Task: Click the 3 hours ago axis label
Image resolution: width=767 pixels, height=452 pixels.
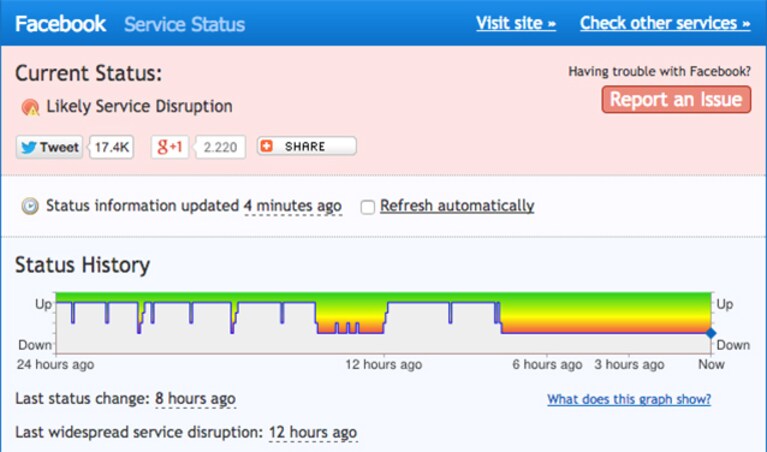Action: pyautogui.click(x=629, y=364)
